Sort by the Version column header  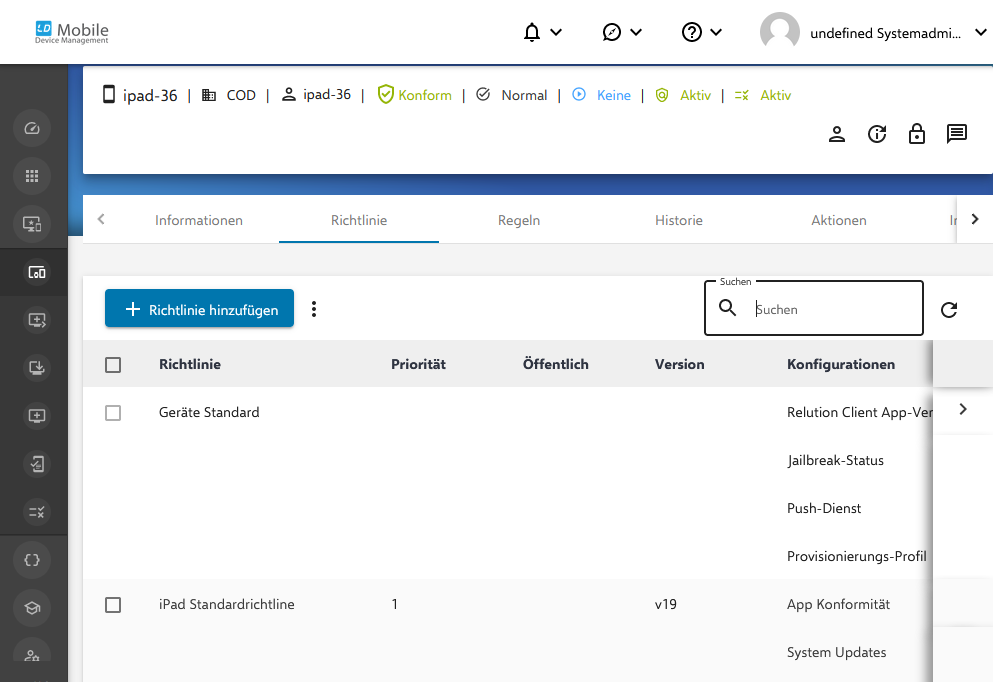point(680,364)
